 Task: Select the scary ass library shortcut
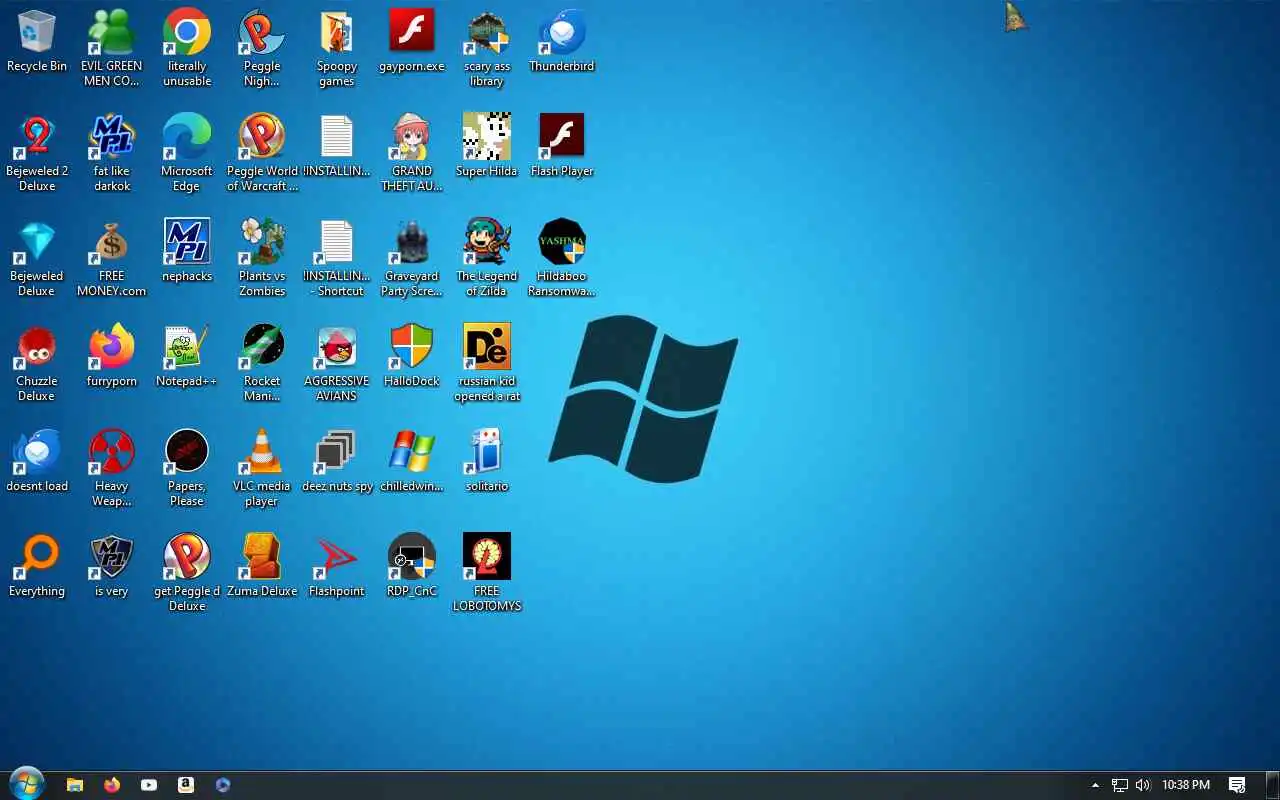point(487,49)
